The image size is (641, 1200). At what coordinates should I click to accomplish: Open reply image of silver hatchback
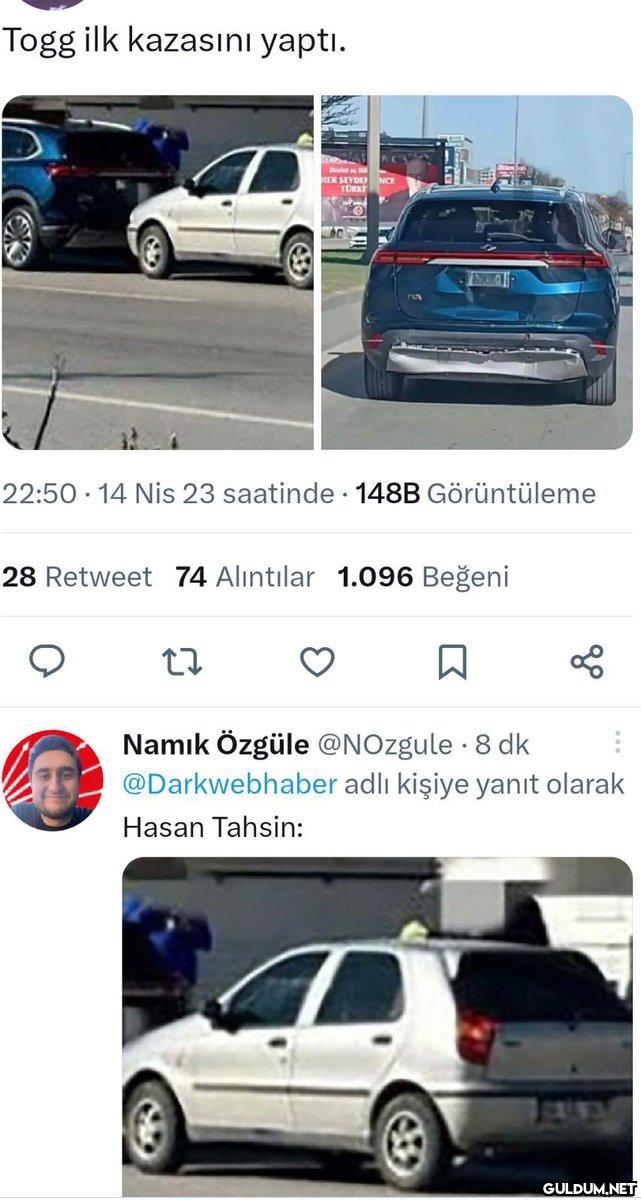click(377, 1026)
